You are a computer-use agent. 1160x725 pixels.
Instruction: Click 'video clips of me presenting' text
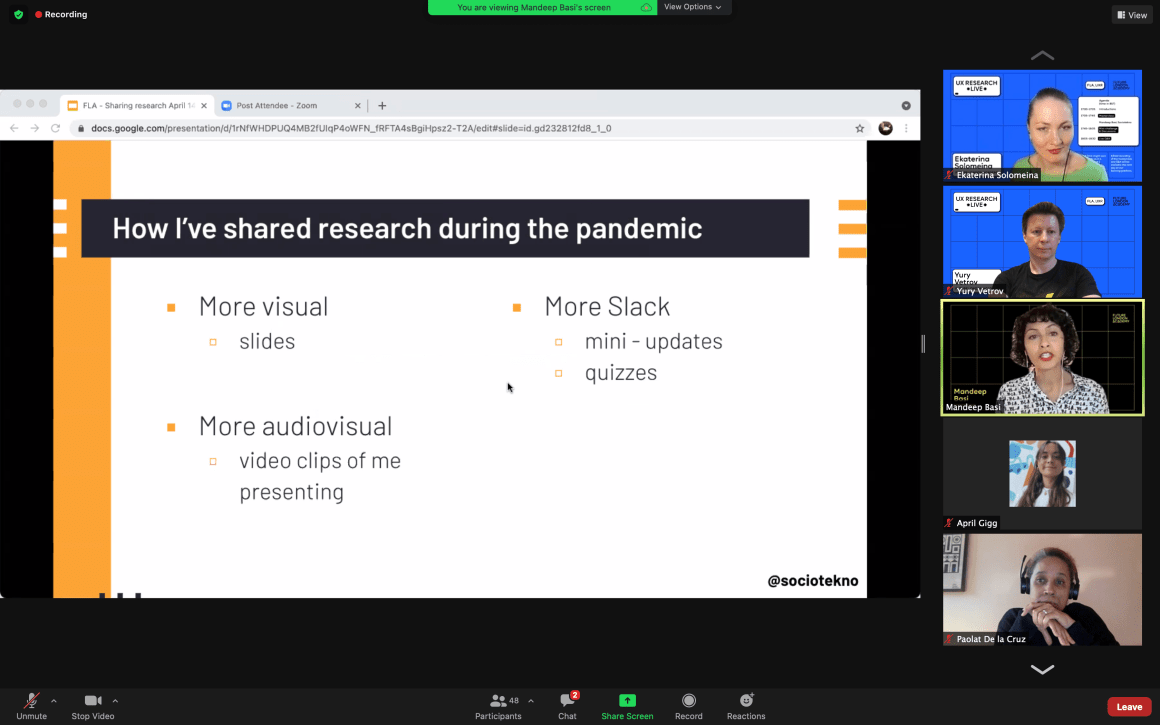(320, 476)
